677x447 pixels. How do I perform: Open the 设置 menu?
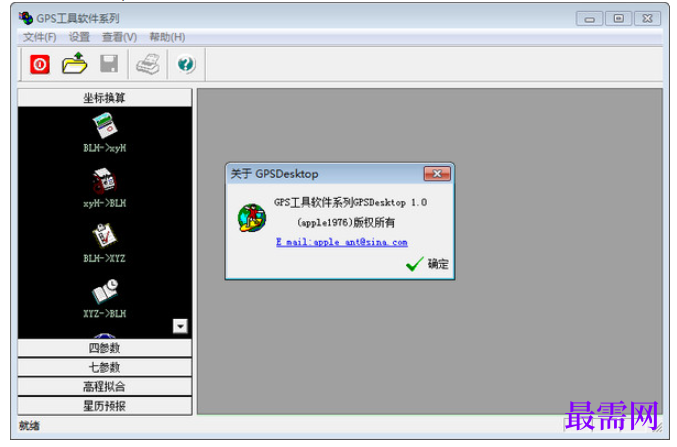(x=79, y=37)
